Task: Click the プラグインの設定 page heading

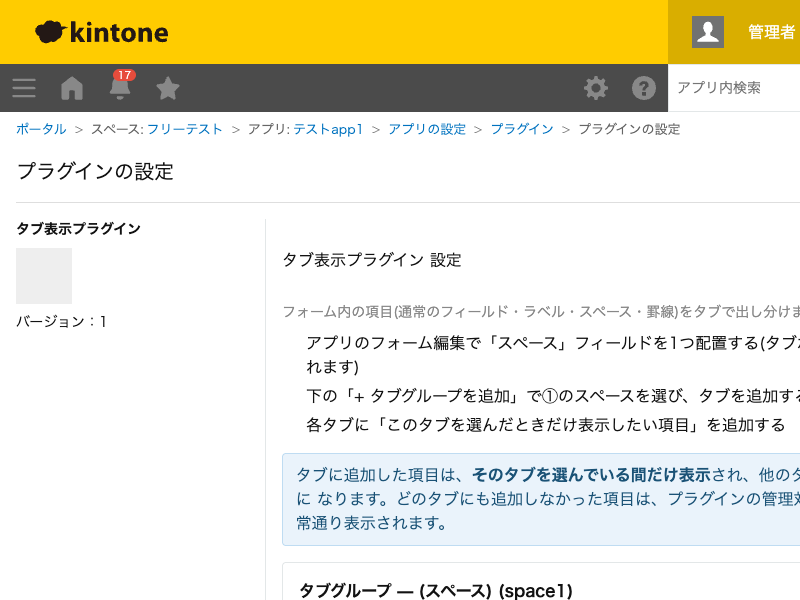Action: 95,171
